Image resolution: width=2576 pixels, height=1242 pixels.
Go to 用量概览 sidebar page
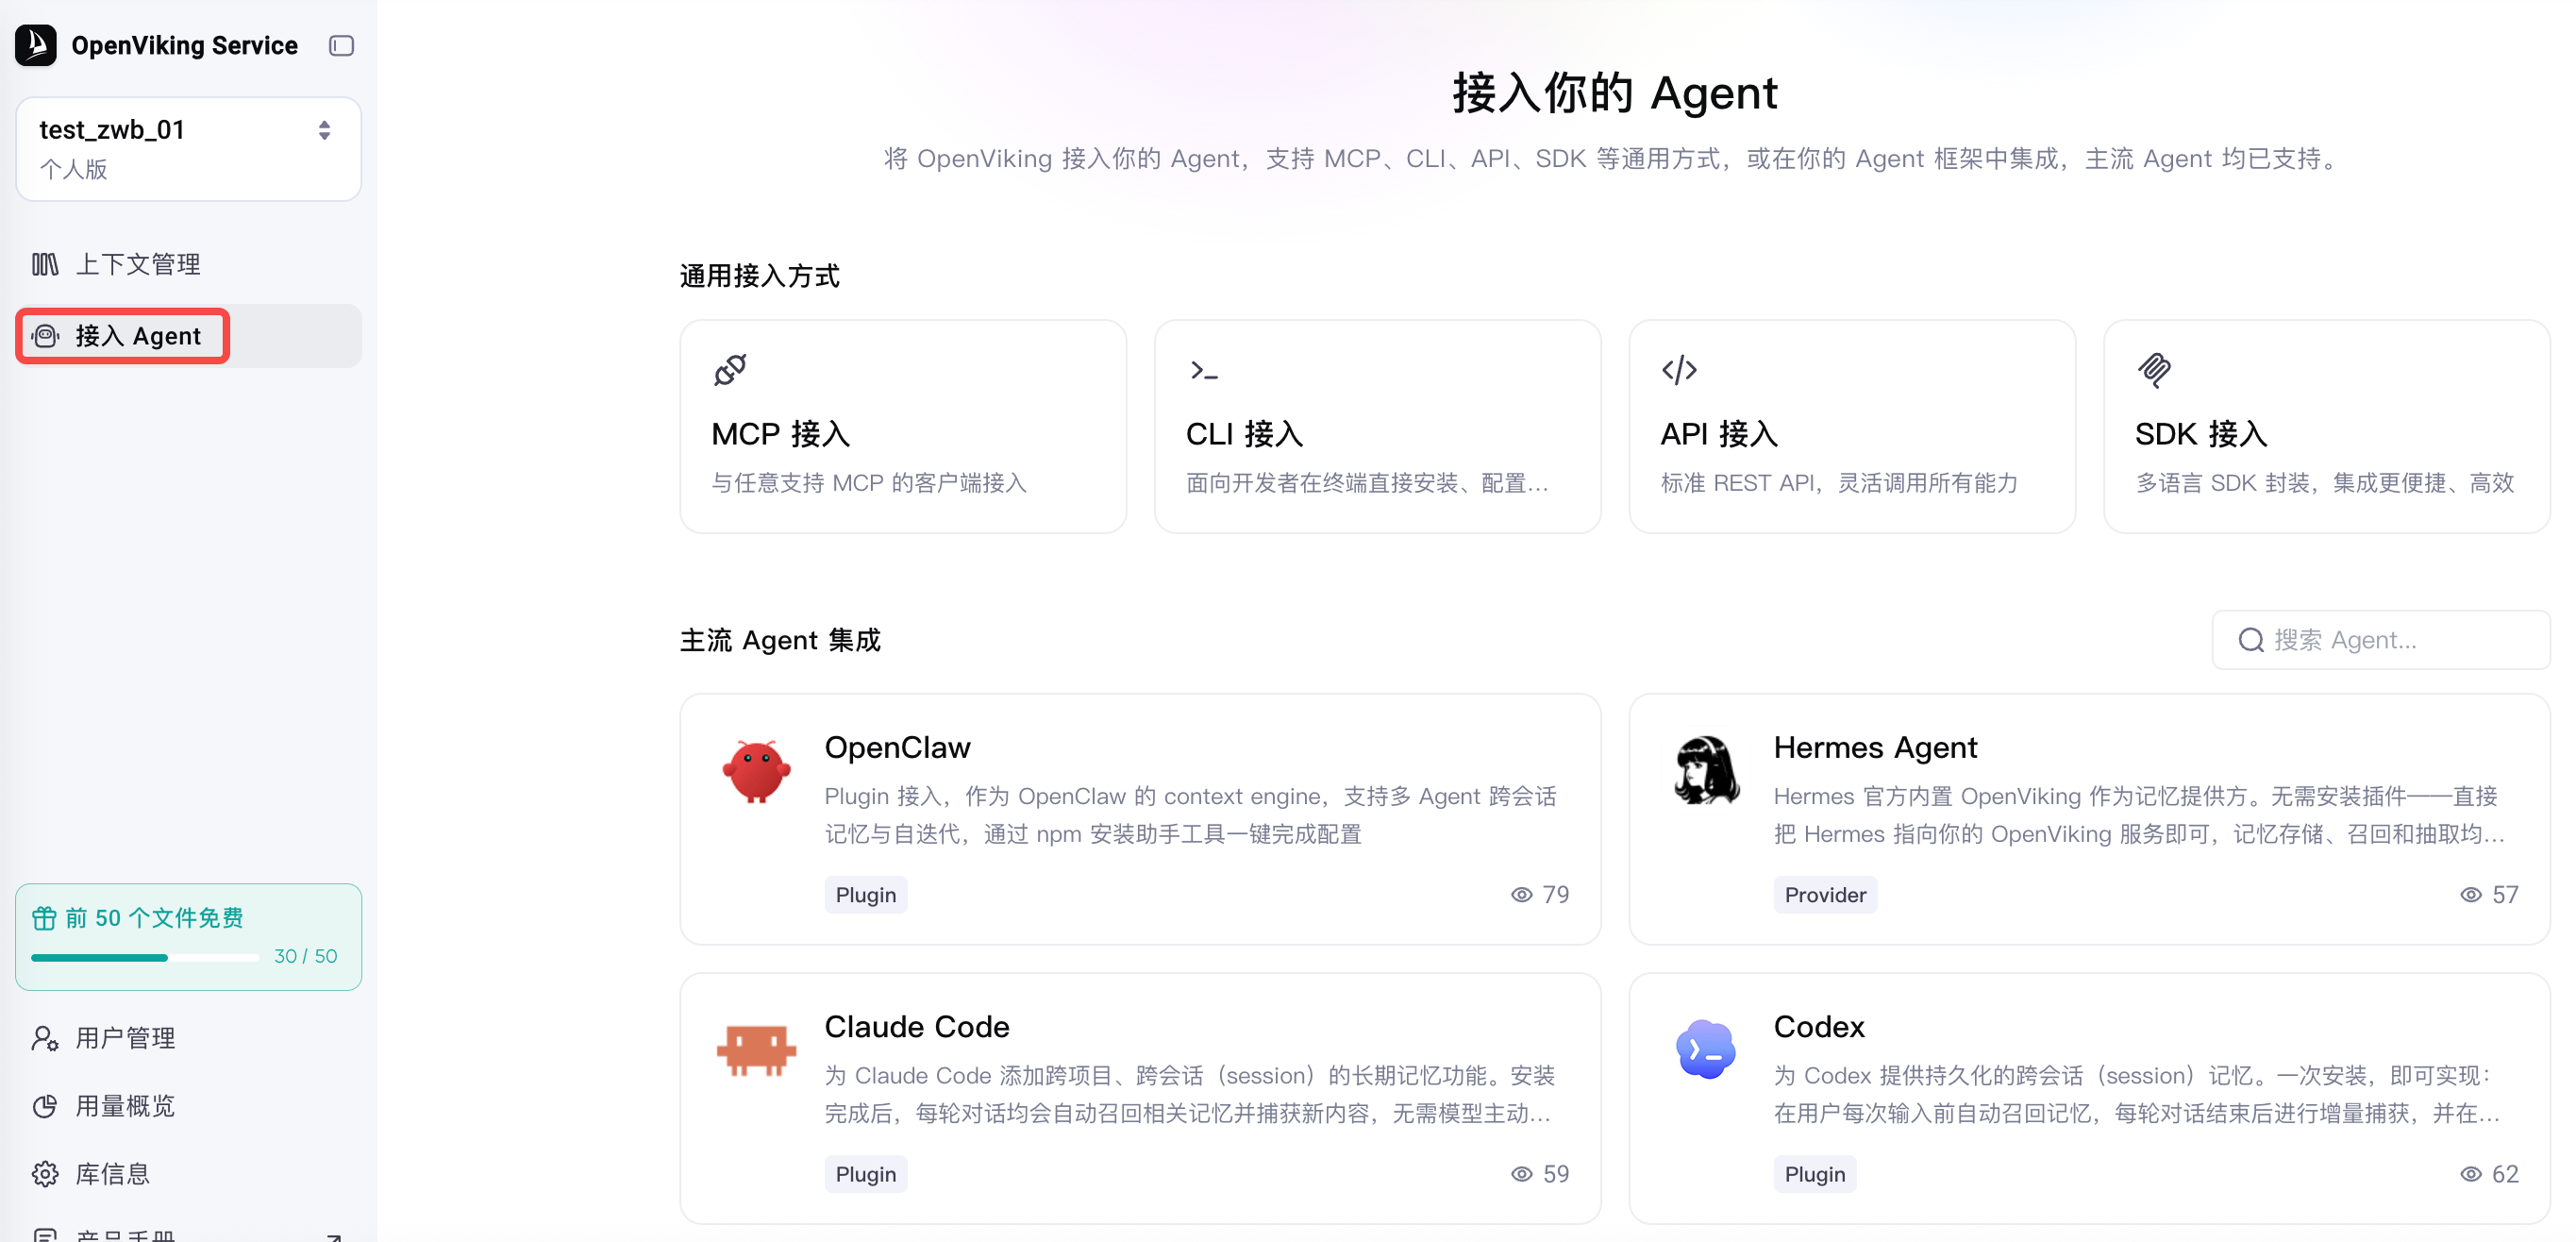[x=188, y=1106]
